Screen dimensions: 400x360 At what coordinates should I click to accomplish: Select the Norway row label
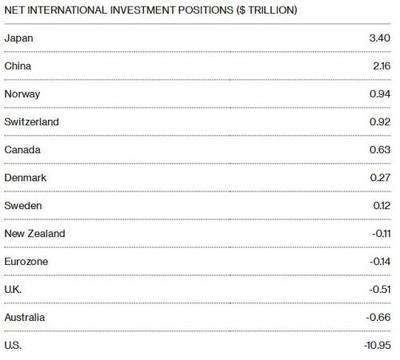point(22,94)
